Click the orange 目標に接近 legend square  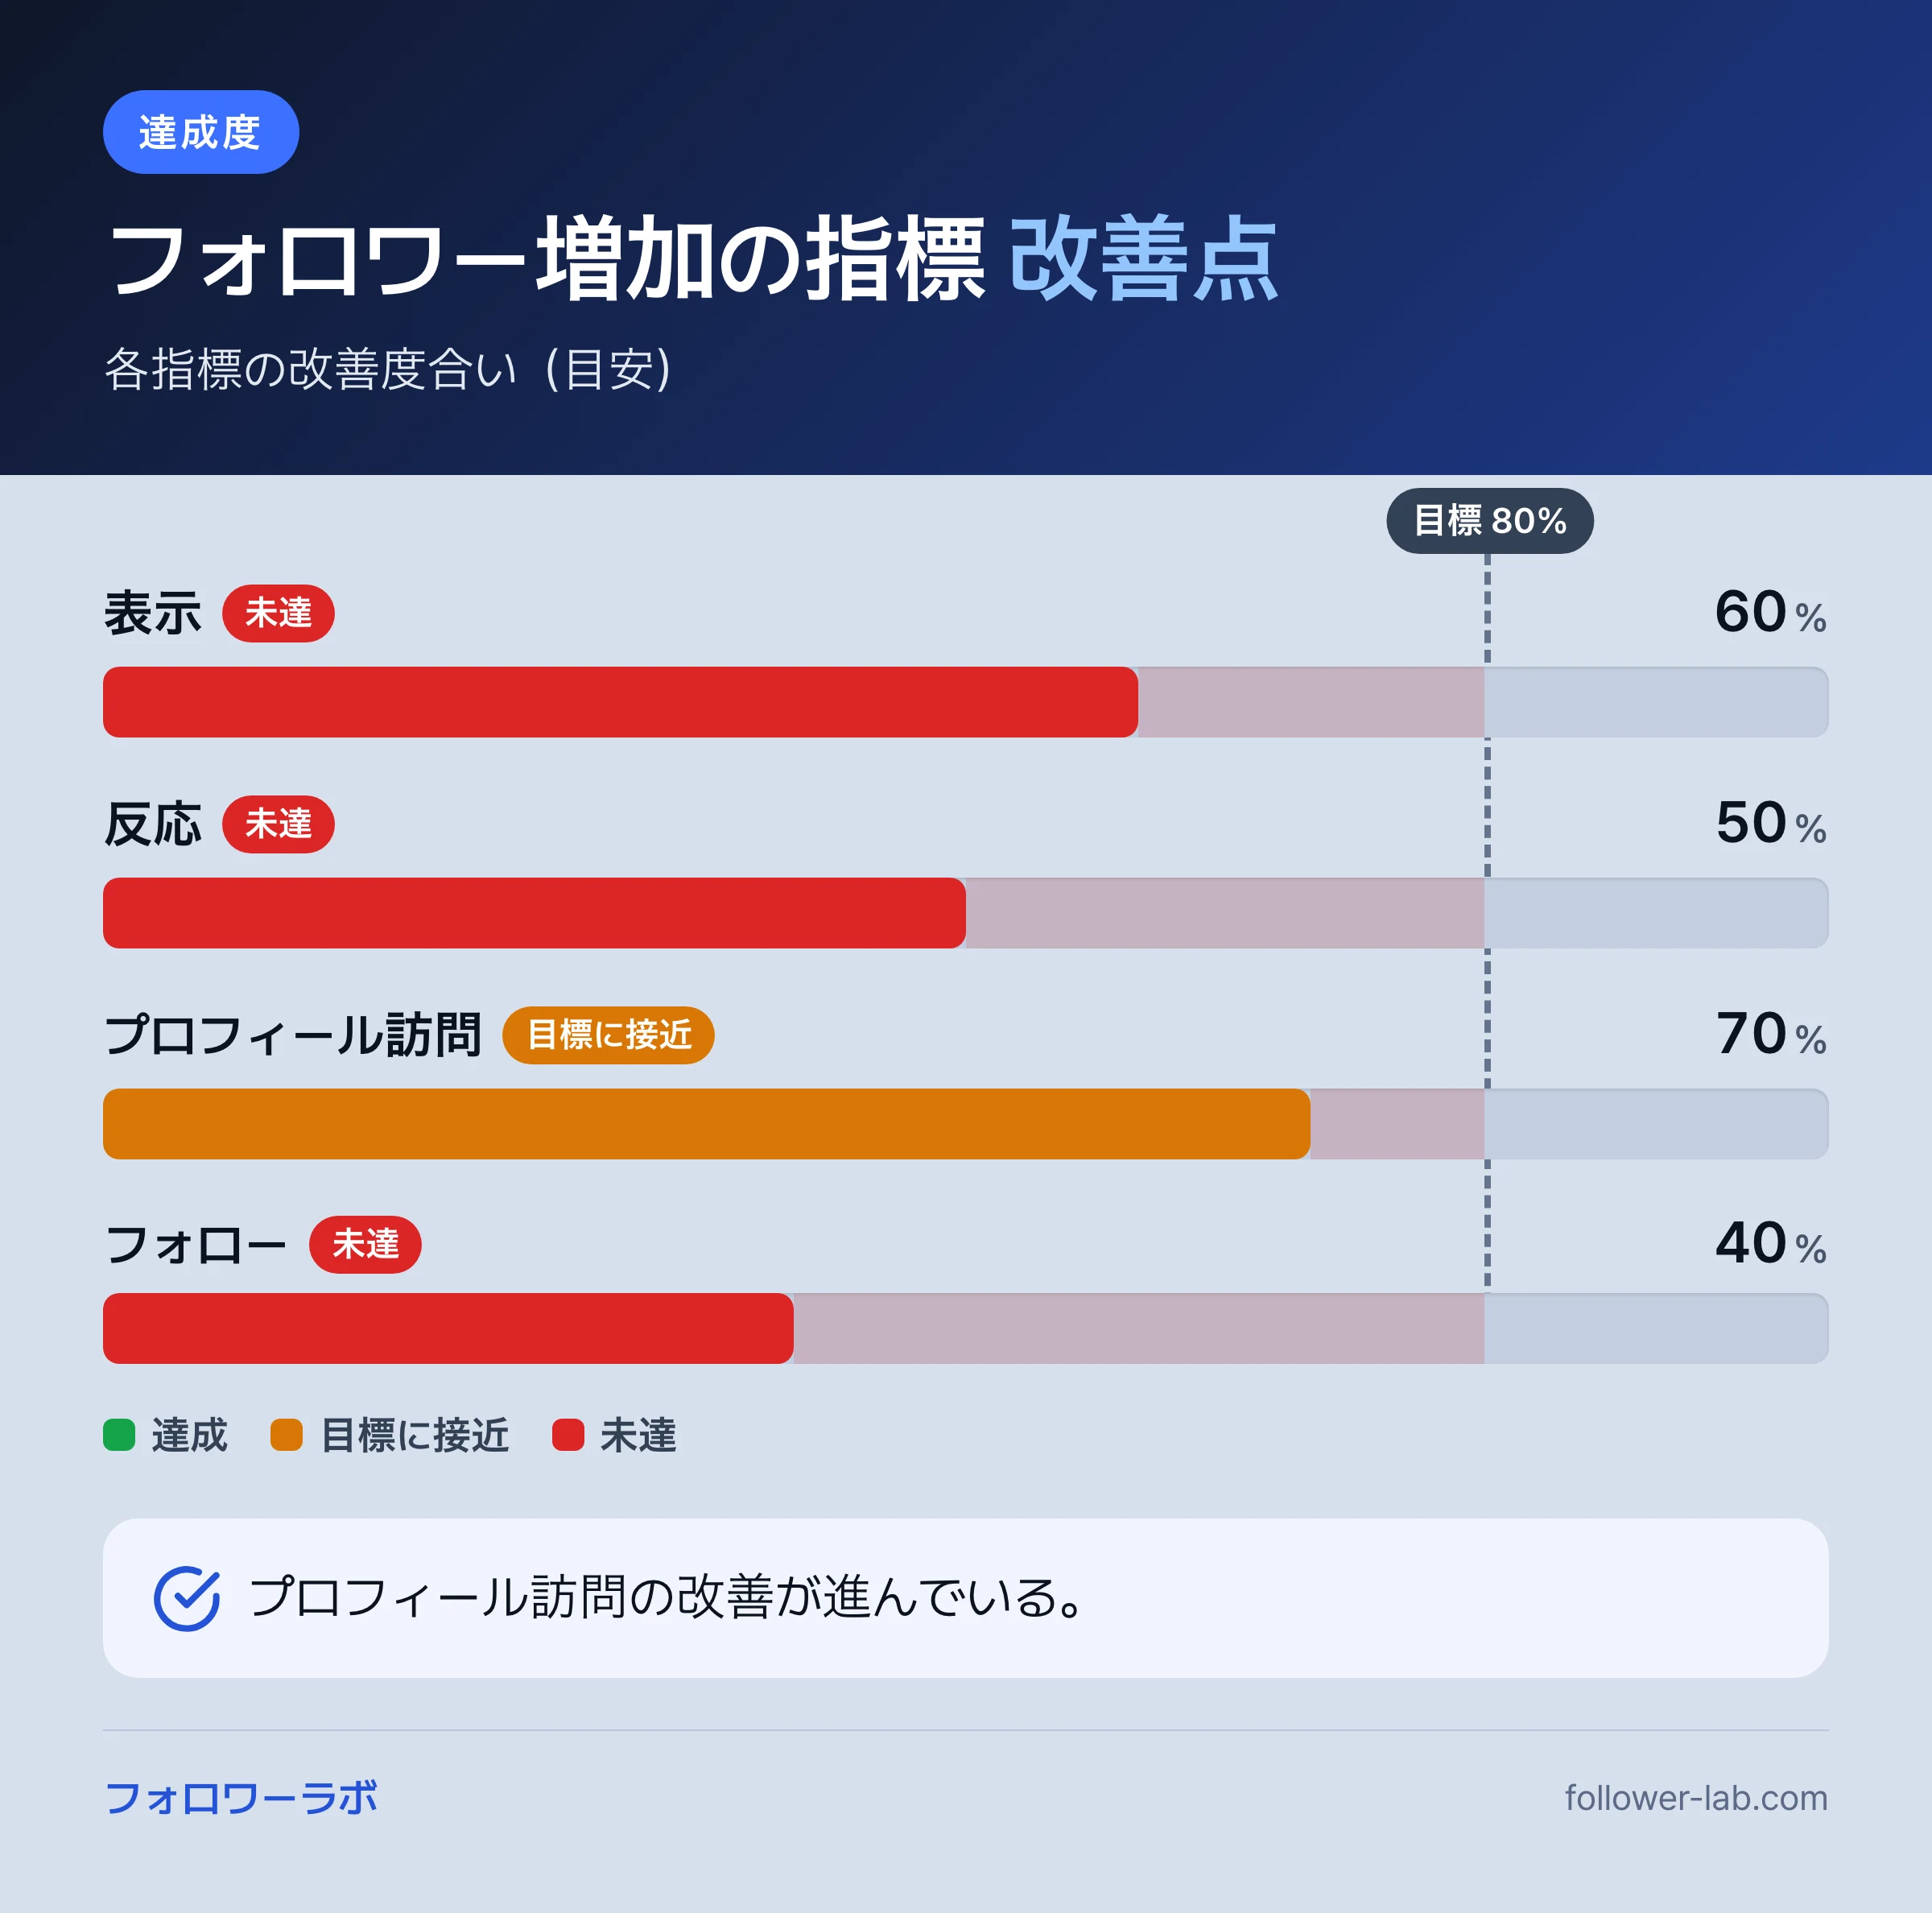pos(286,1434)
